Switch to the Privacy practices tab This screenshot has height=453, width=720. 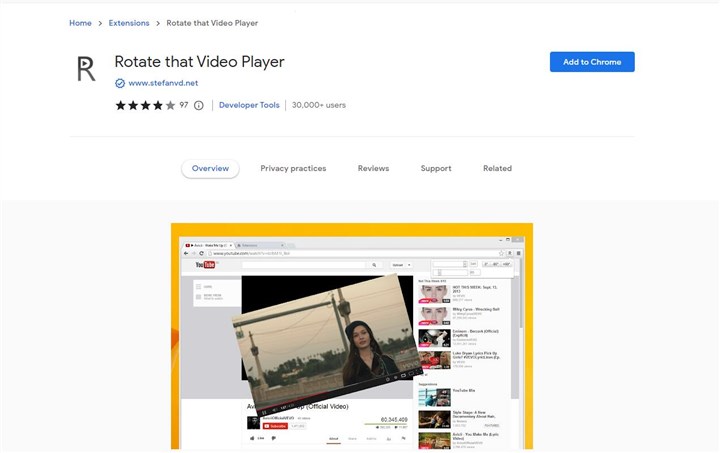(293, 168)
